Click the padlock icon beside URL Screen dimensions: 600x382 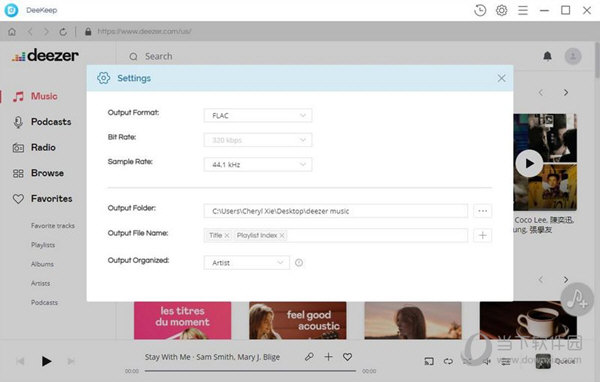point(88,31)
